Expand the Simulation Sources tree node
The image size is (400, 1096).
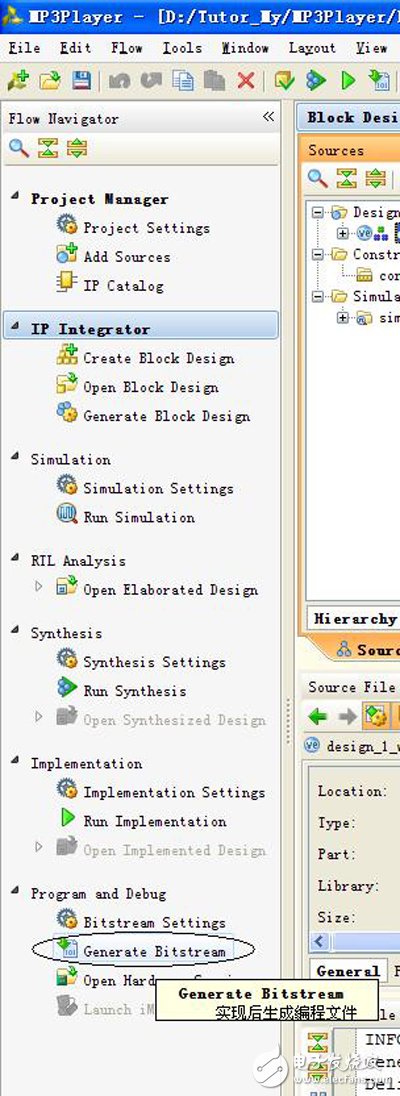[x=342, y=318]
